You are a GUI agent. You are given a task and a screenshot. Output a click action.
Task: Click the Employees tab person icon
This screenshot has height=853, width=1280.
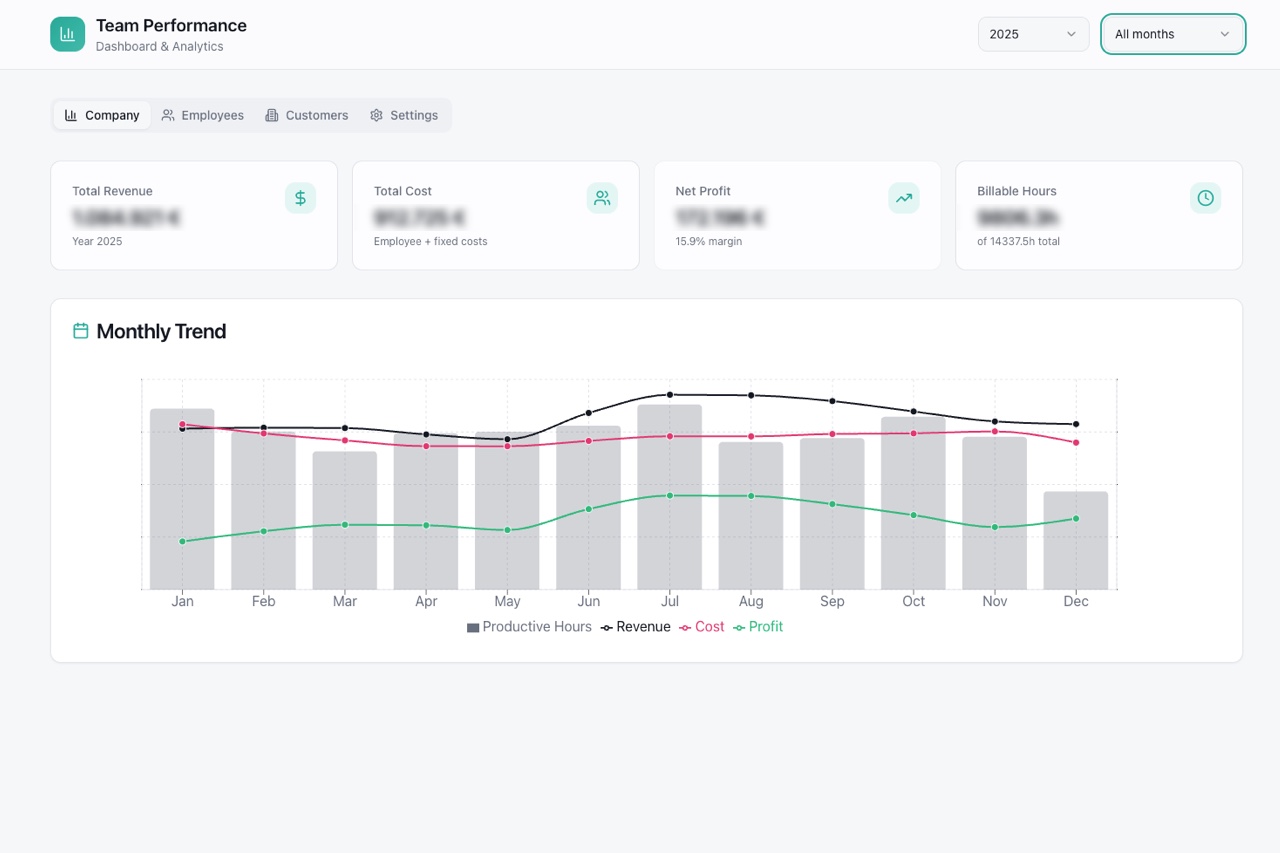click(169, 115)
